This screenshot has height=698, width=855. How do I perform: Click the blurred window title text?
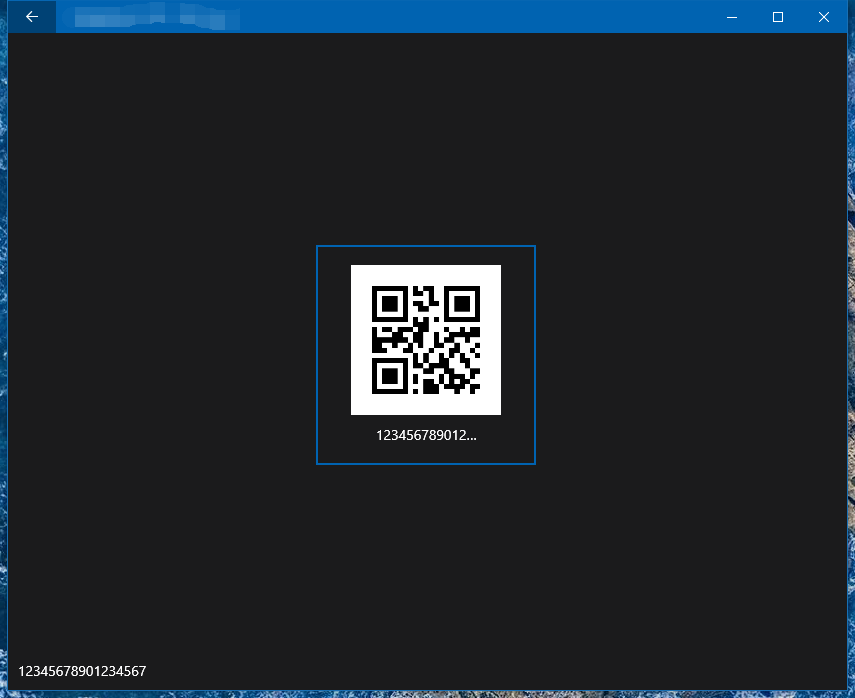[x=150, y=17]
